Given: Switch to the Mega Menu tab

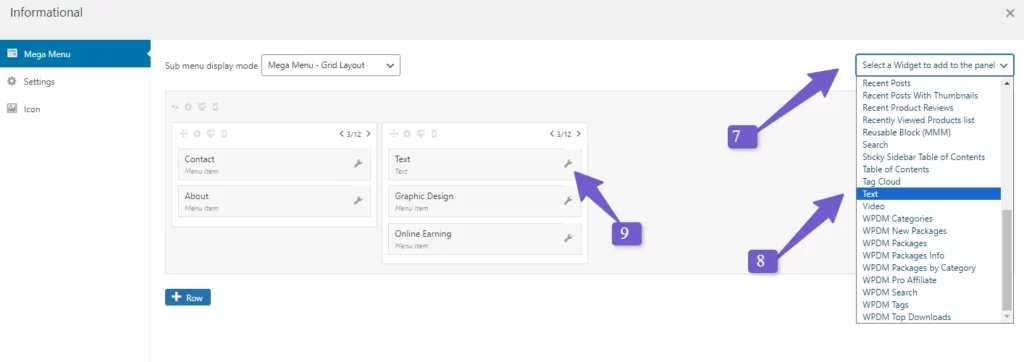Looking at the screenshot, I should (x=75, y=54).
